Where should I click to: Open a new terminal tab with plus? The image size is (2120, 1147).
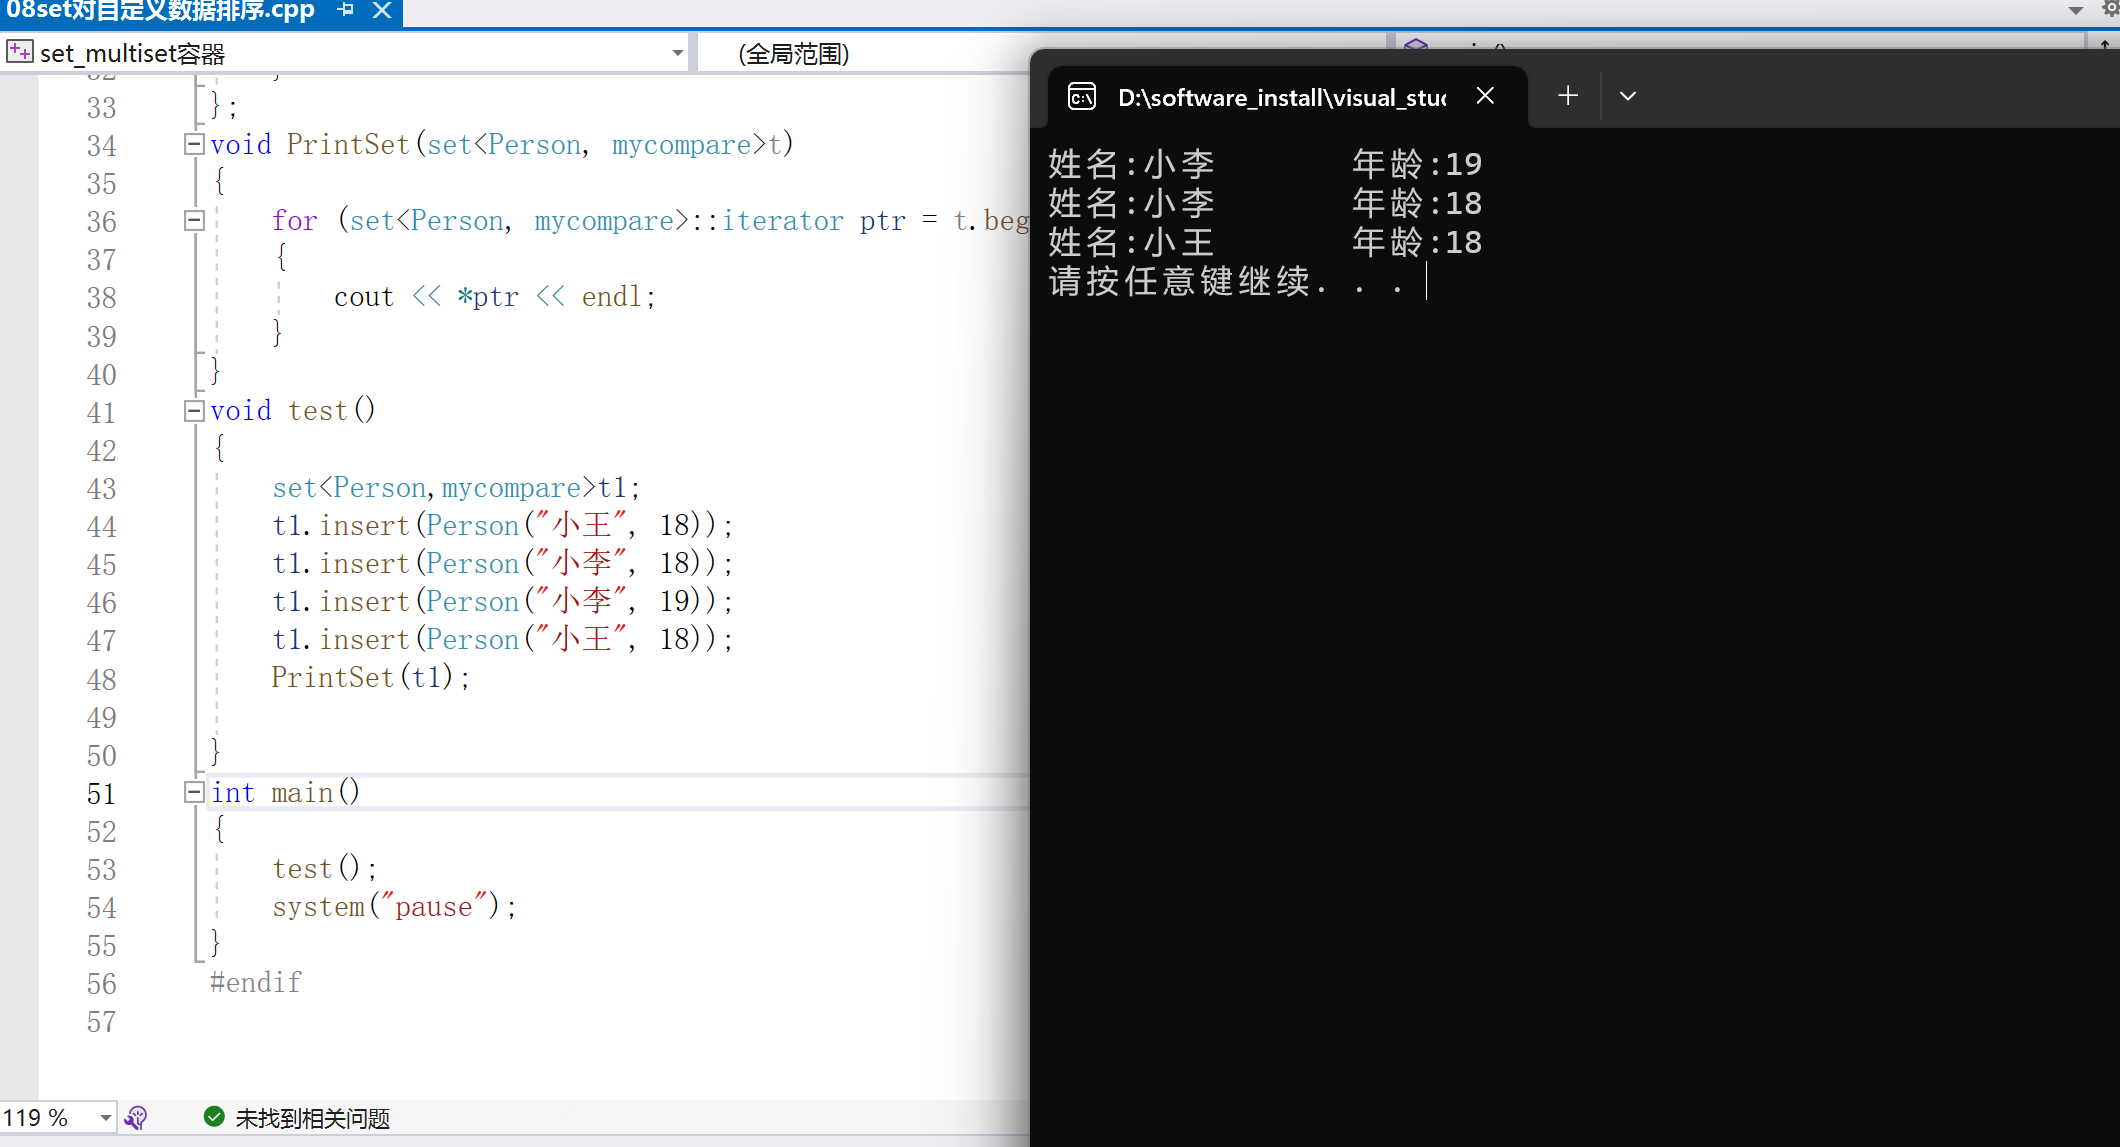(1568, 96)
